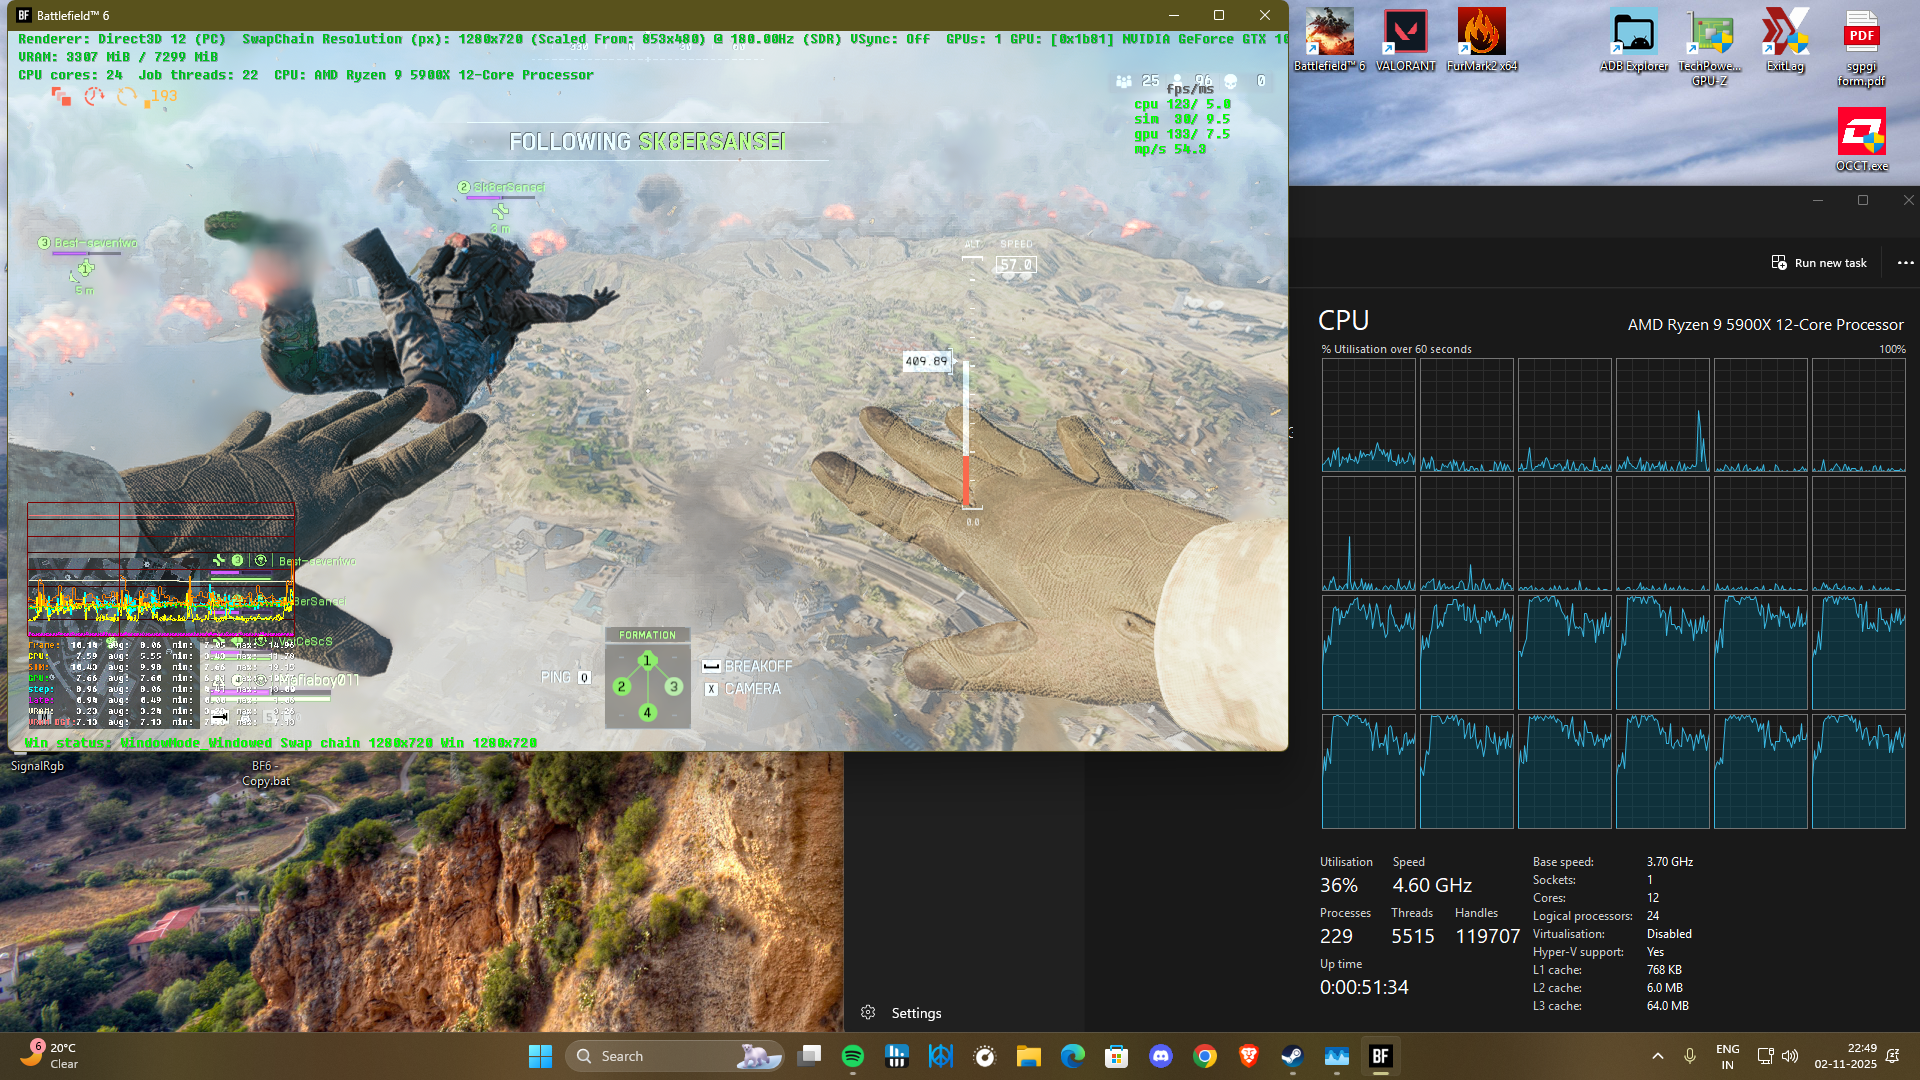Screen dimensions: 1920x1080
Task: Open the ENG IN language switcher
Action: (1727, 1056)
